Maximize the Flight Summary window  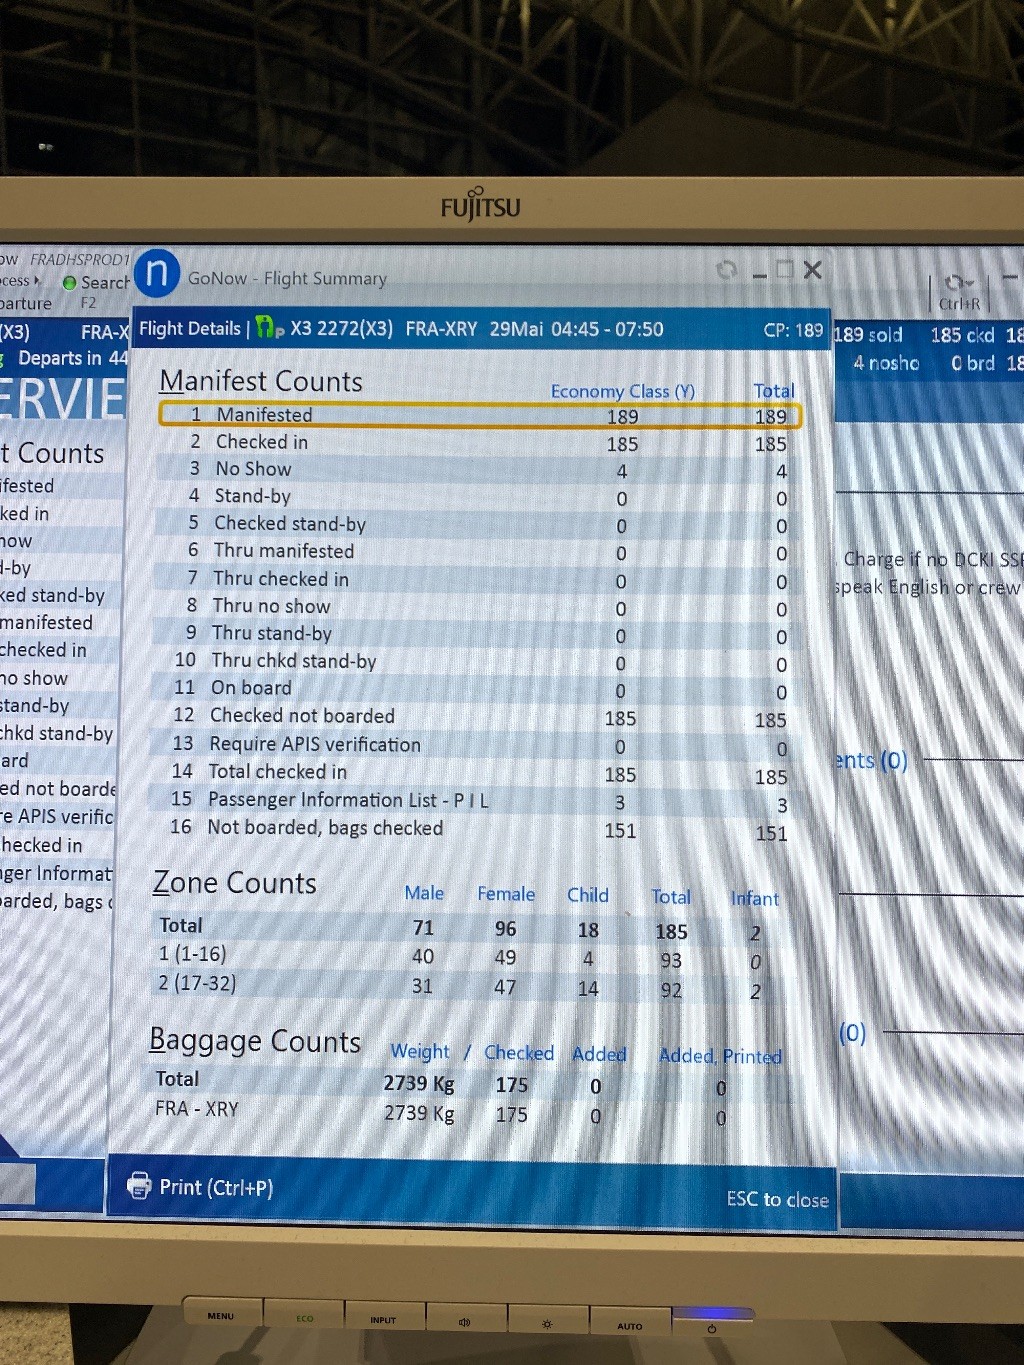pos(785,270)
